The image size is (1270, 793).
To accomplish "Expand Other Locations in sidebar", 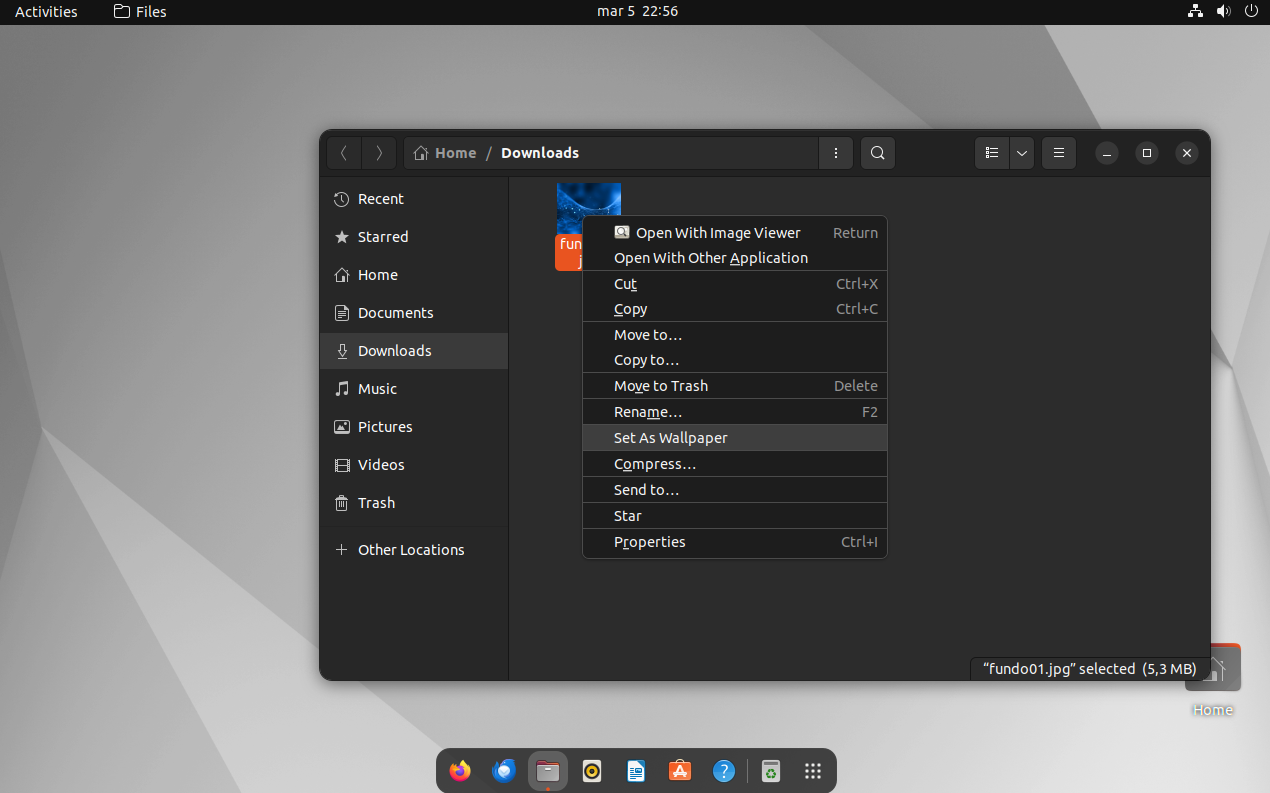I will pos(410,550).
